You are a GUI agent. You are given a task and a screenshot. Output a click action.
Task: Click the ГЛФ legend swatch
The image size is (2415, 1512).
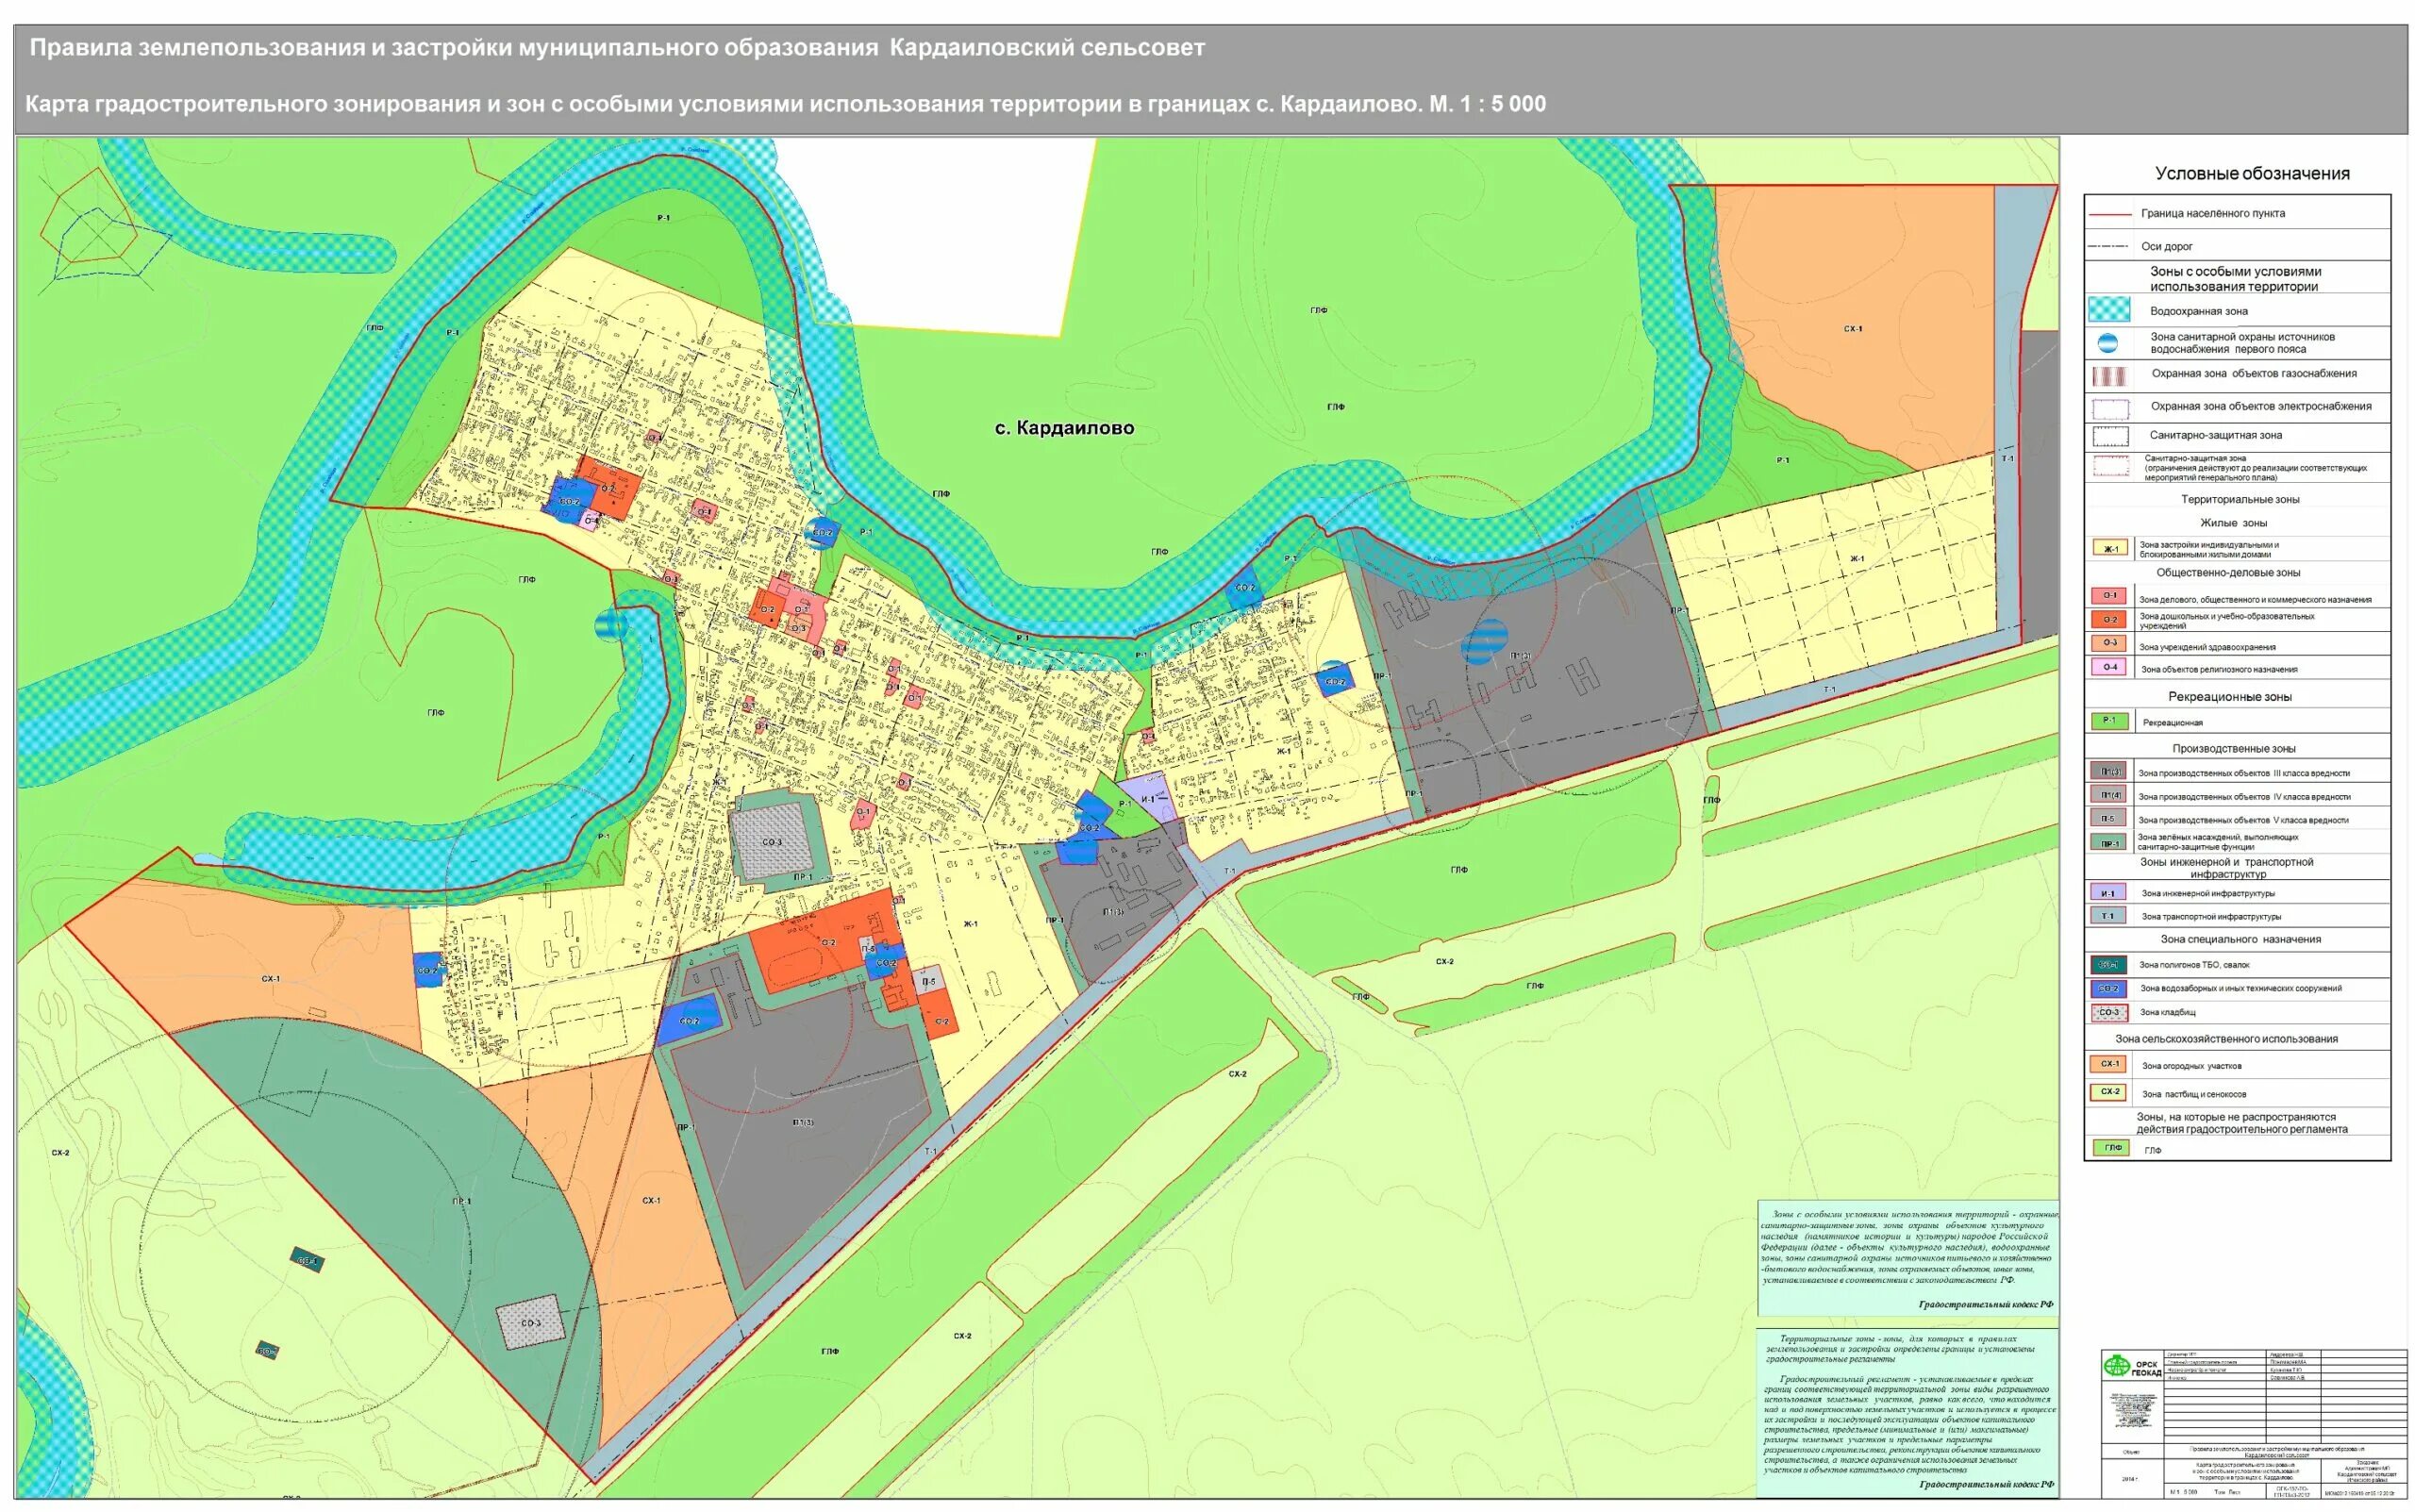pyautogui.click(x=2111, y=1148)
